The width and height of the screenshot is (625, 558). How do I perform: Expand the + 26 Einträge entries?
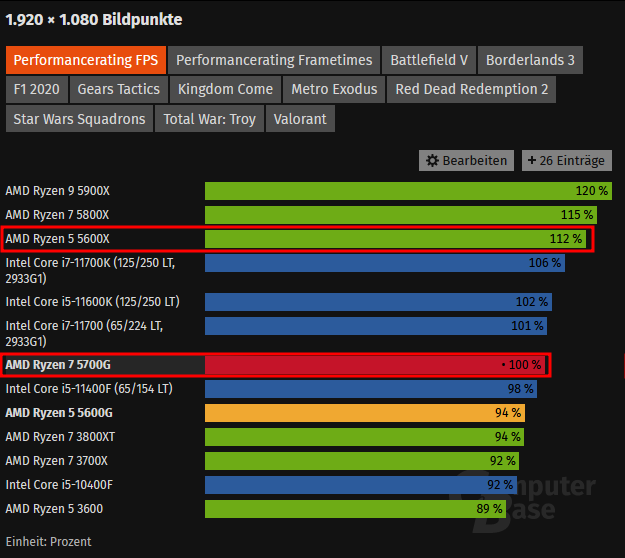pyautogui.click(x=567, y=161)
